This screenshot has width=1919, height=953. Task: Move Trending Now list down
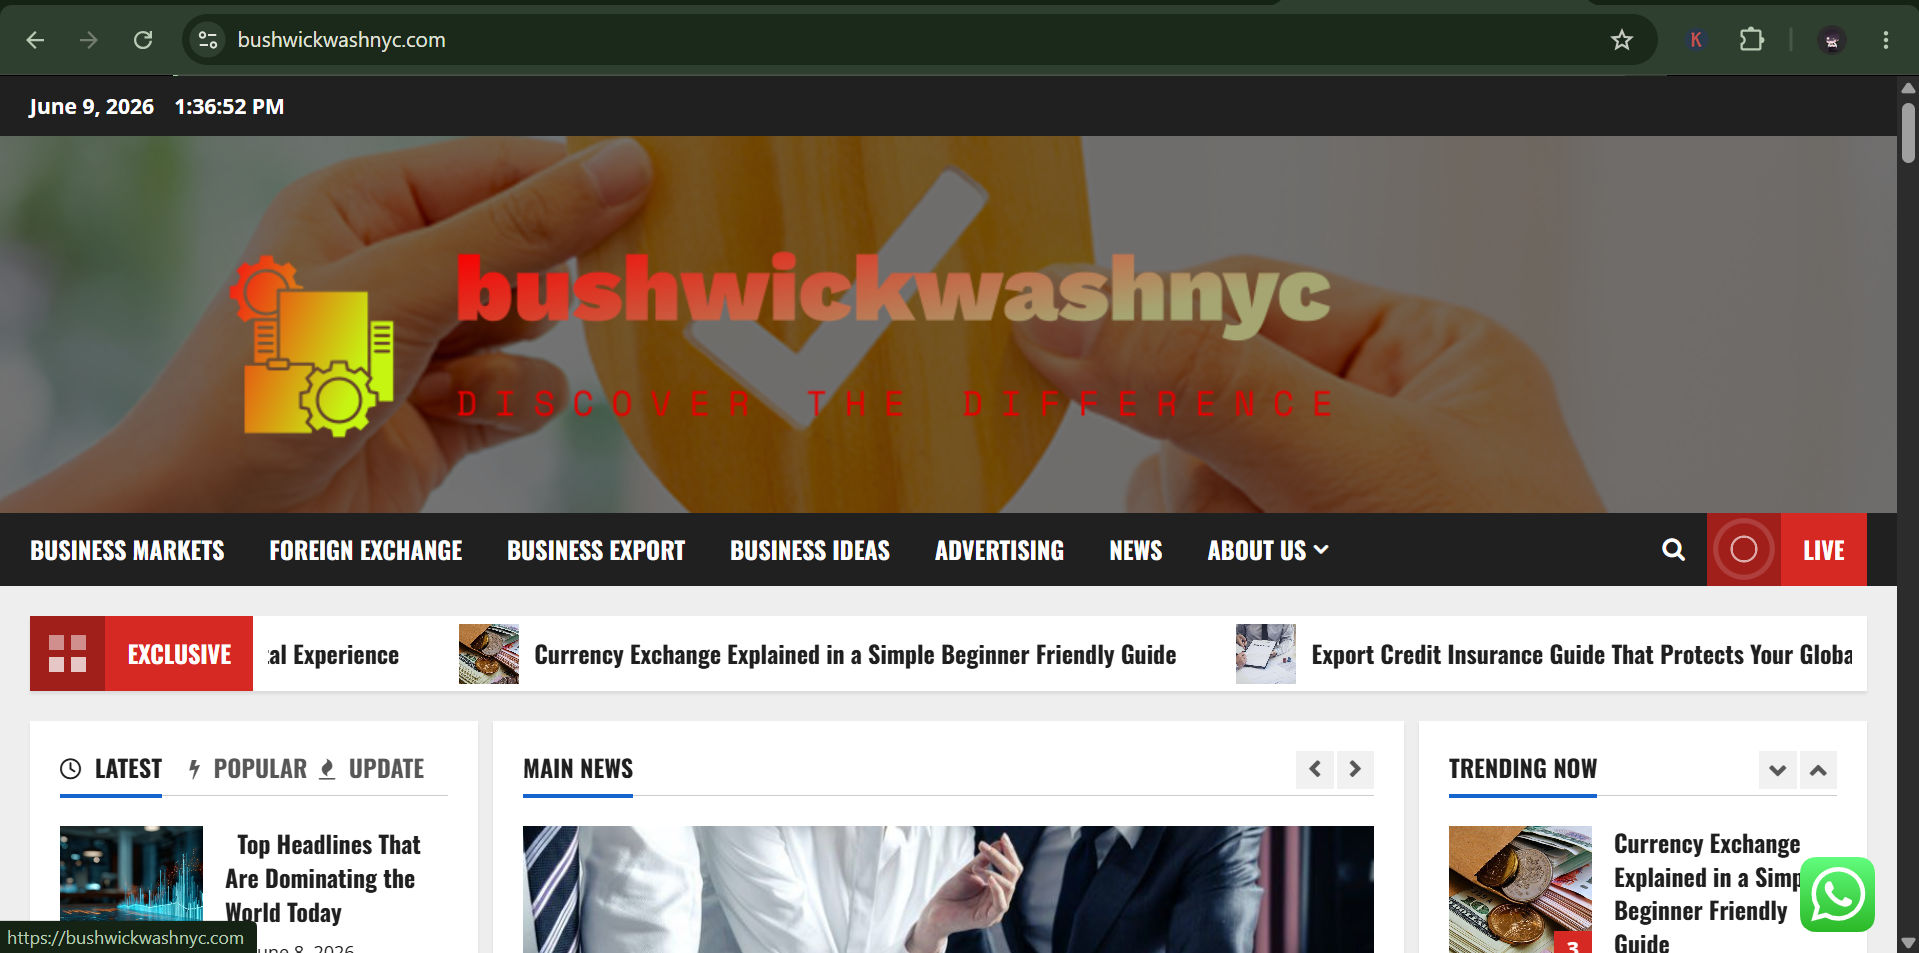point(1778,770)
